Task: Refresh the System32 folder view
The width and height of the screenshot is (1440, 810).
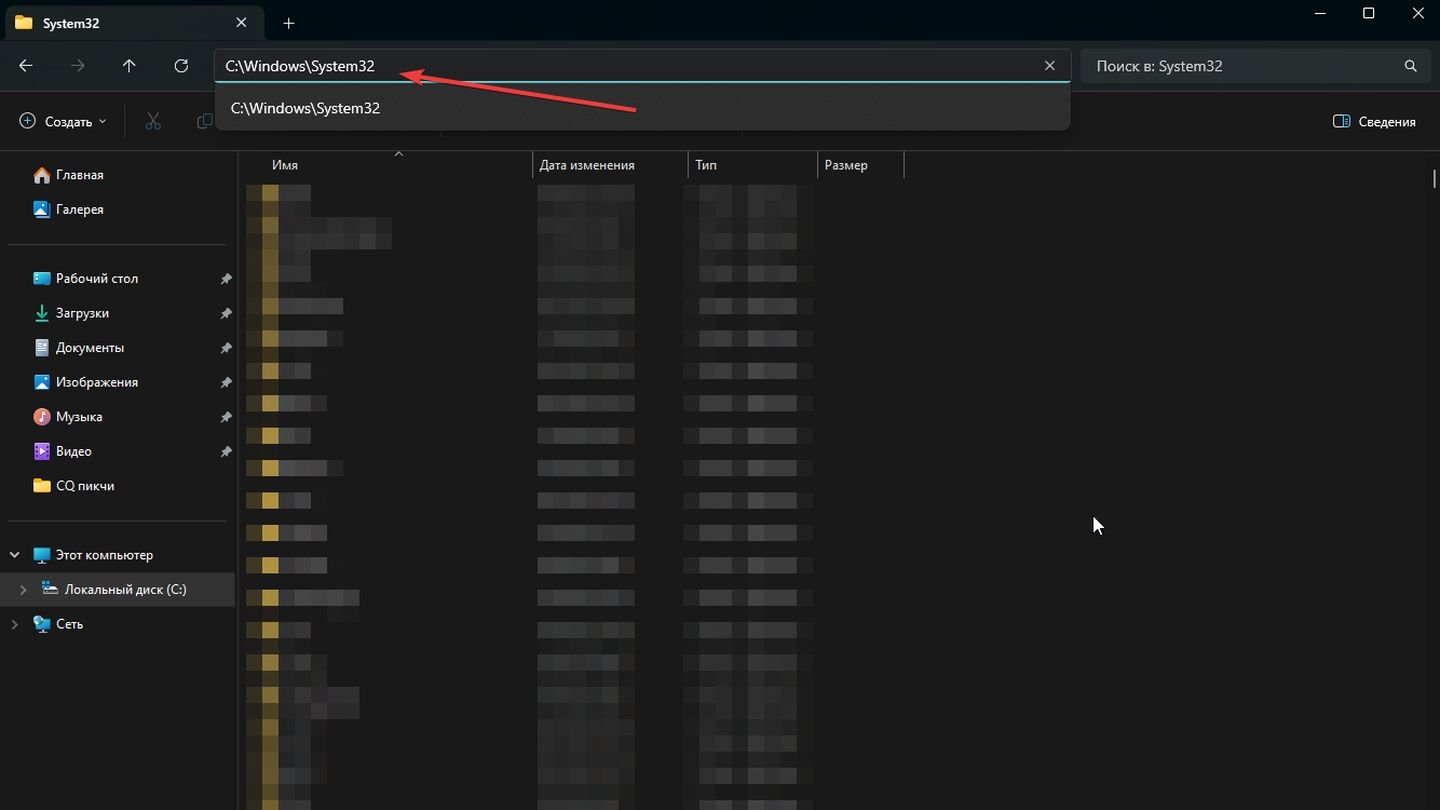Action: click(x=181, y=66)
